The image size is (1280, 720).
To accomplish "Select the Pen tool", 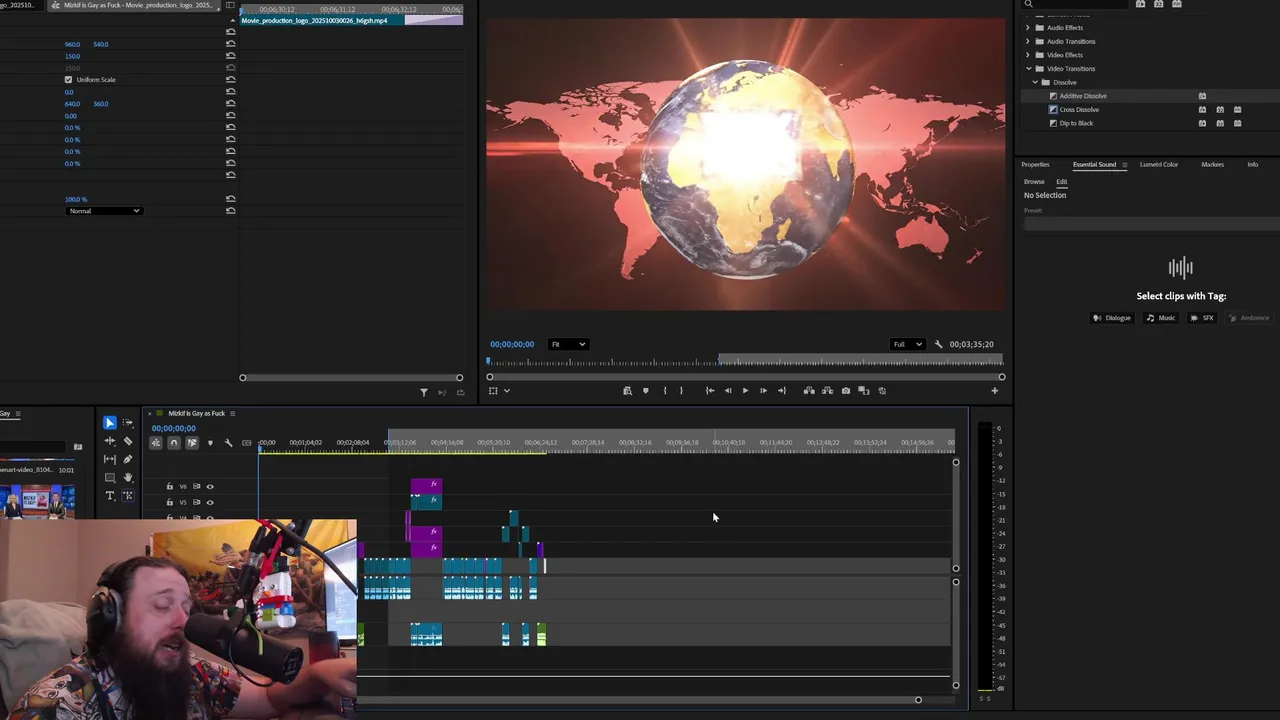I will tap(128, 459).
